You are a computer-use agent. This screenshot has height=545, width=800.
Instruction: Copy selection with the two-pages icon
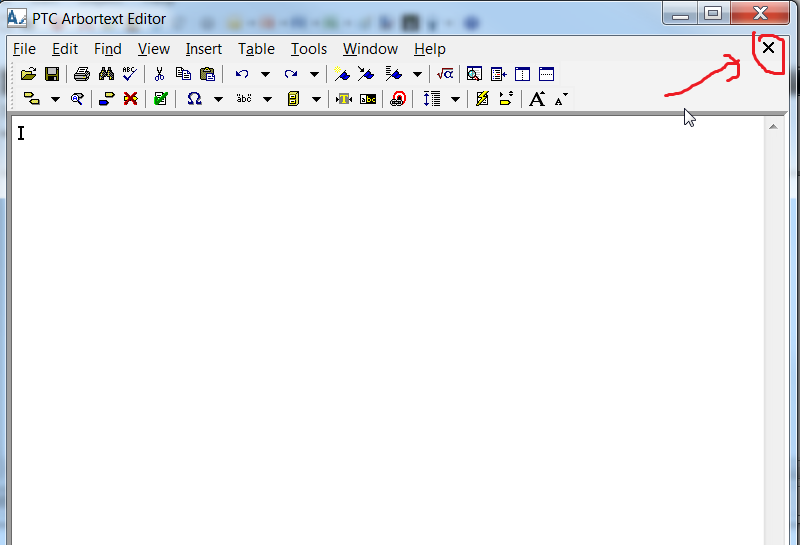click(x=183, y=74)
